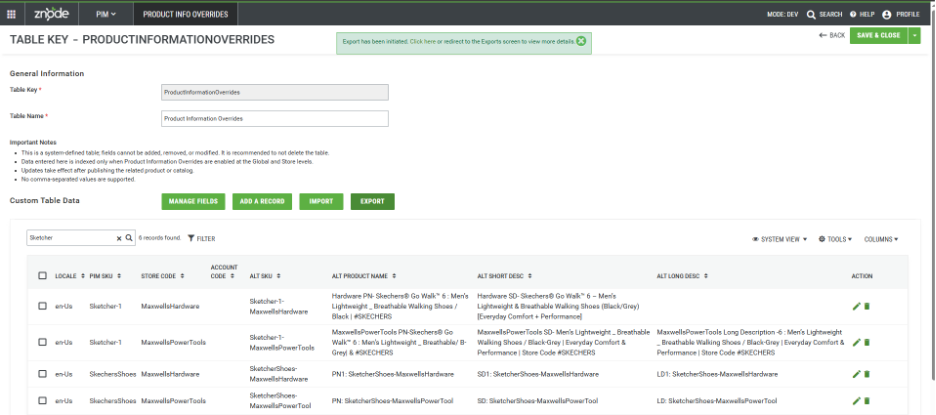Edit the SketcherShoes-MaxwellsPowerTool record
Viewport: 936px width, 415px height.
click(x=857, y=401)
